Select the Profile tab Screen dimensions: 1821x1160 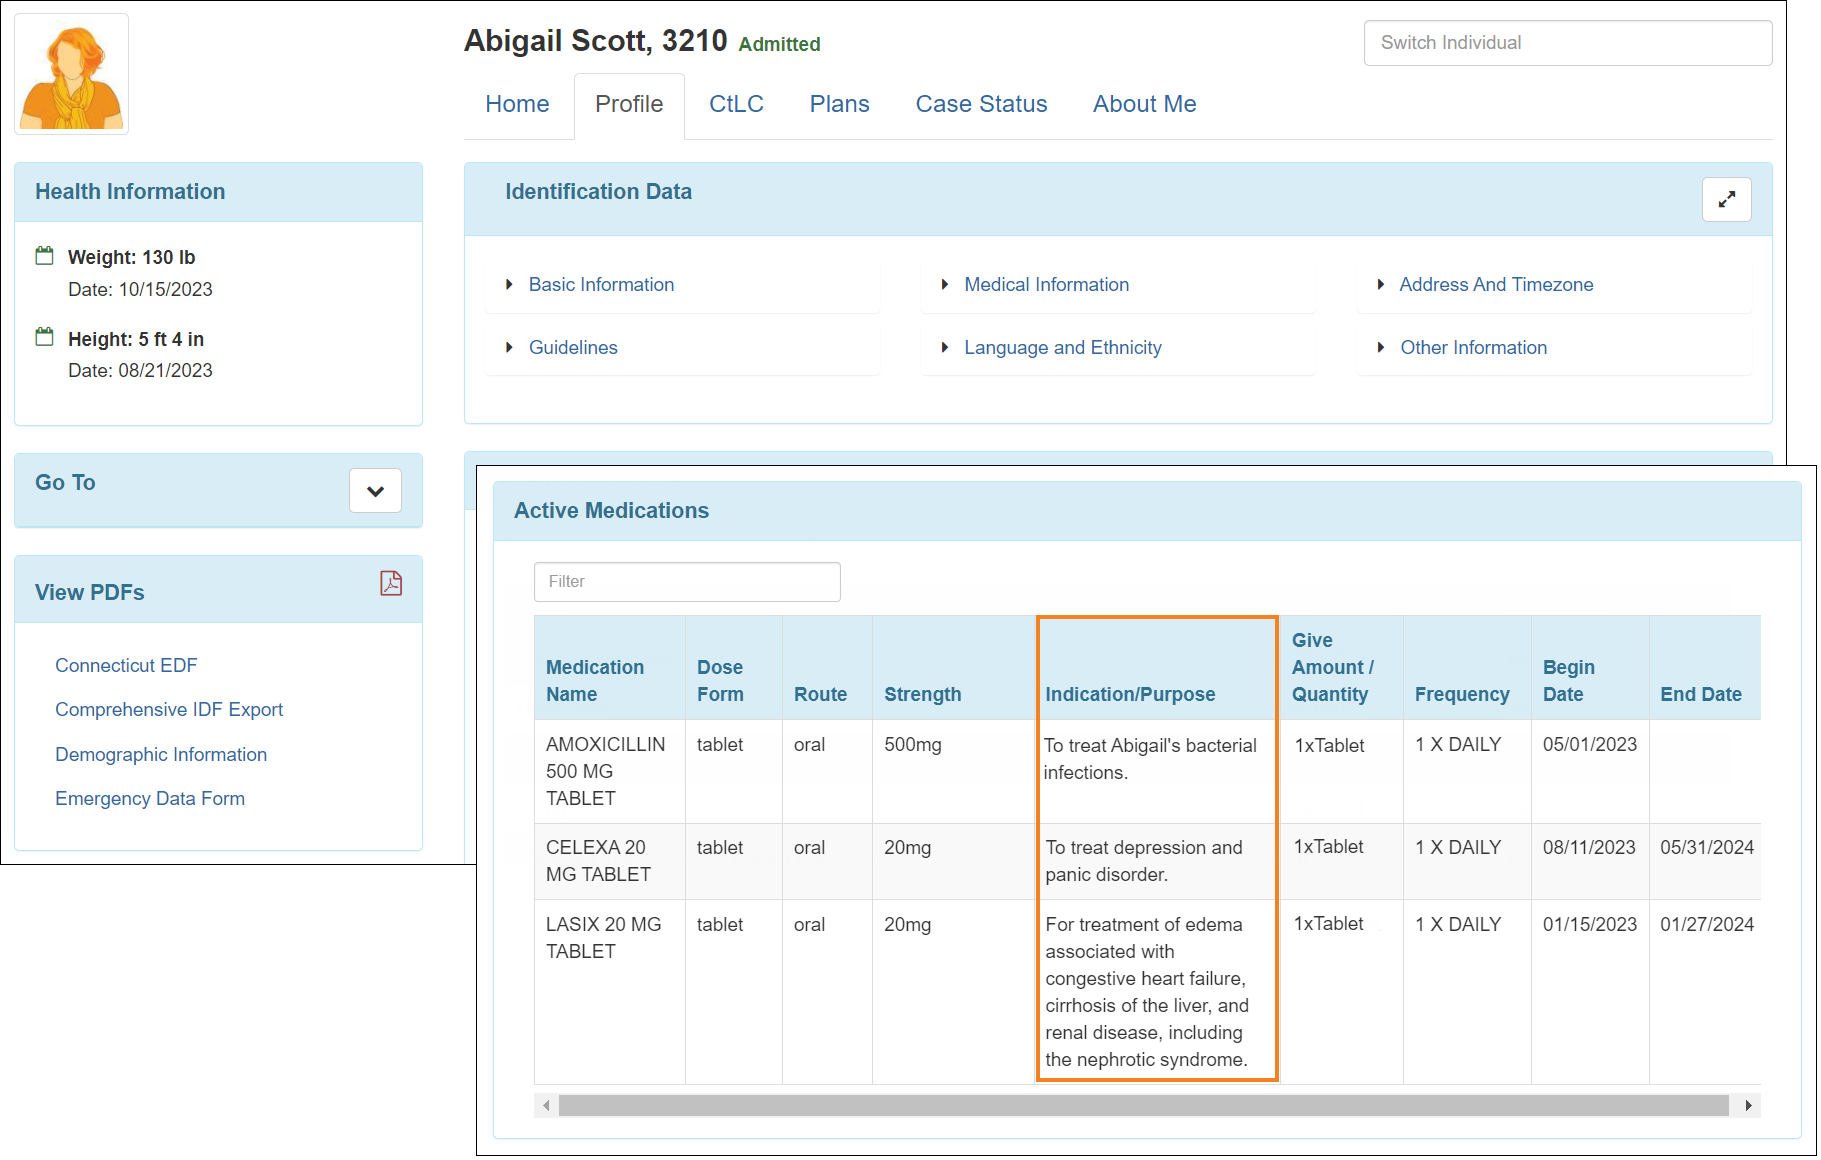(x=629, y=104)
